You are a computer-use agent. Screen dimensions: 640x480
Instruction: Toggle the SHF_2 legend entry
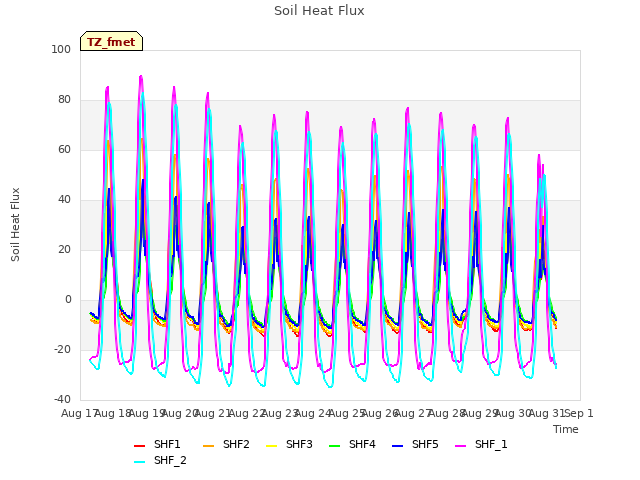[160, 460]
